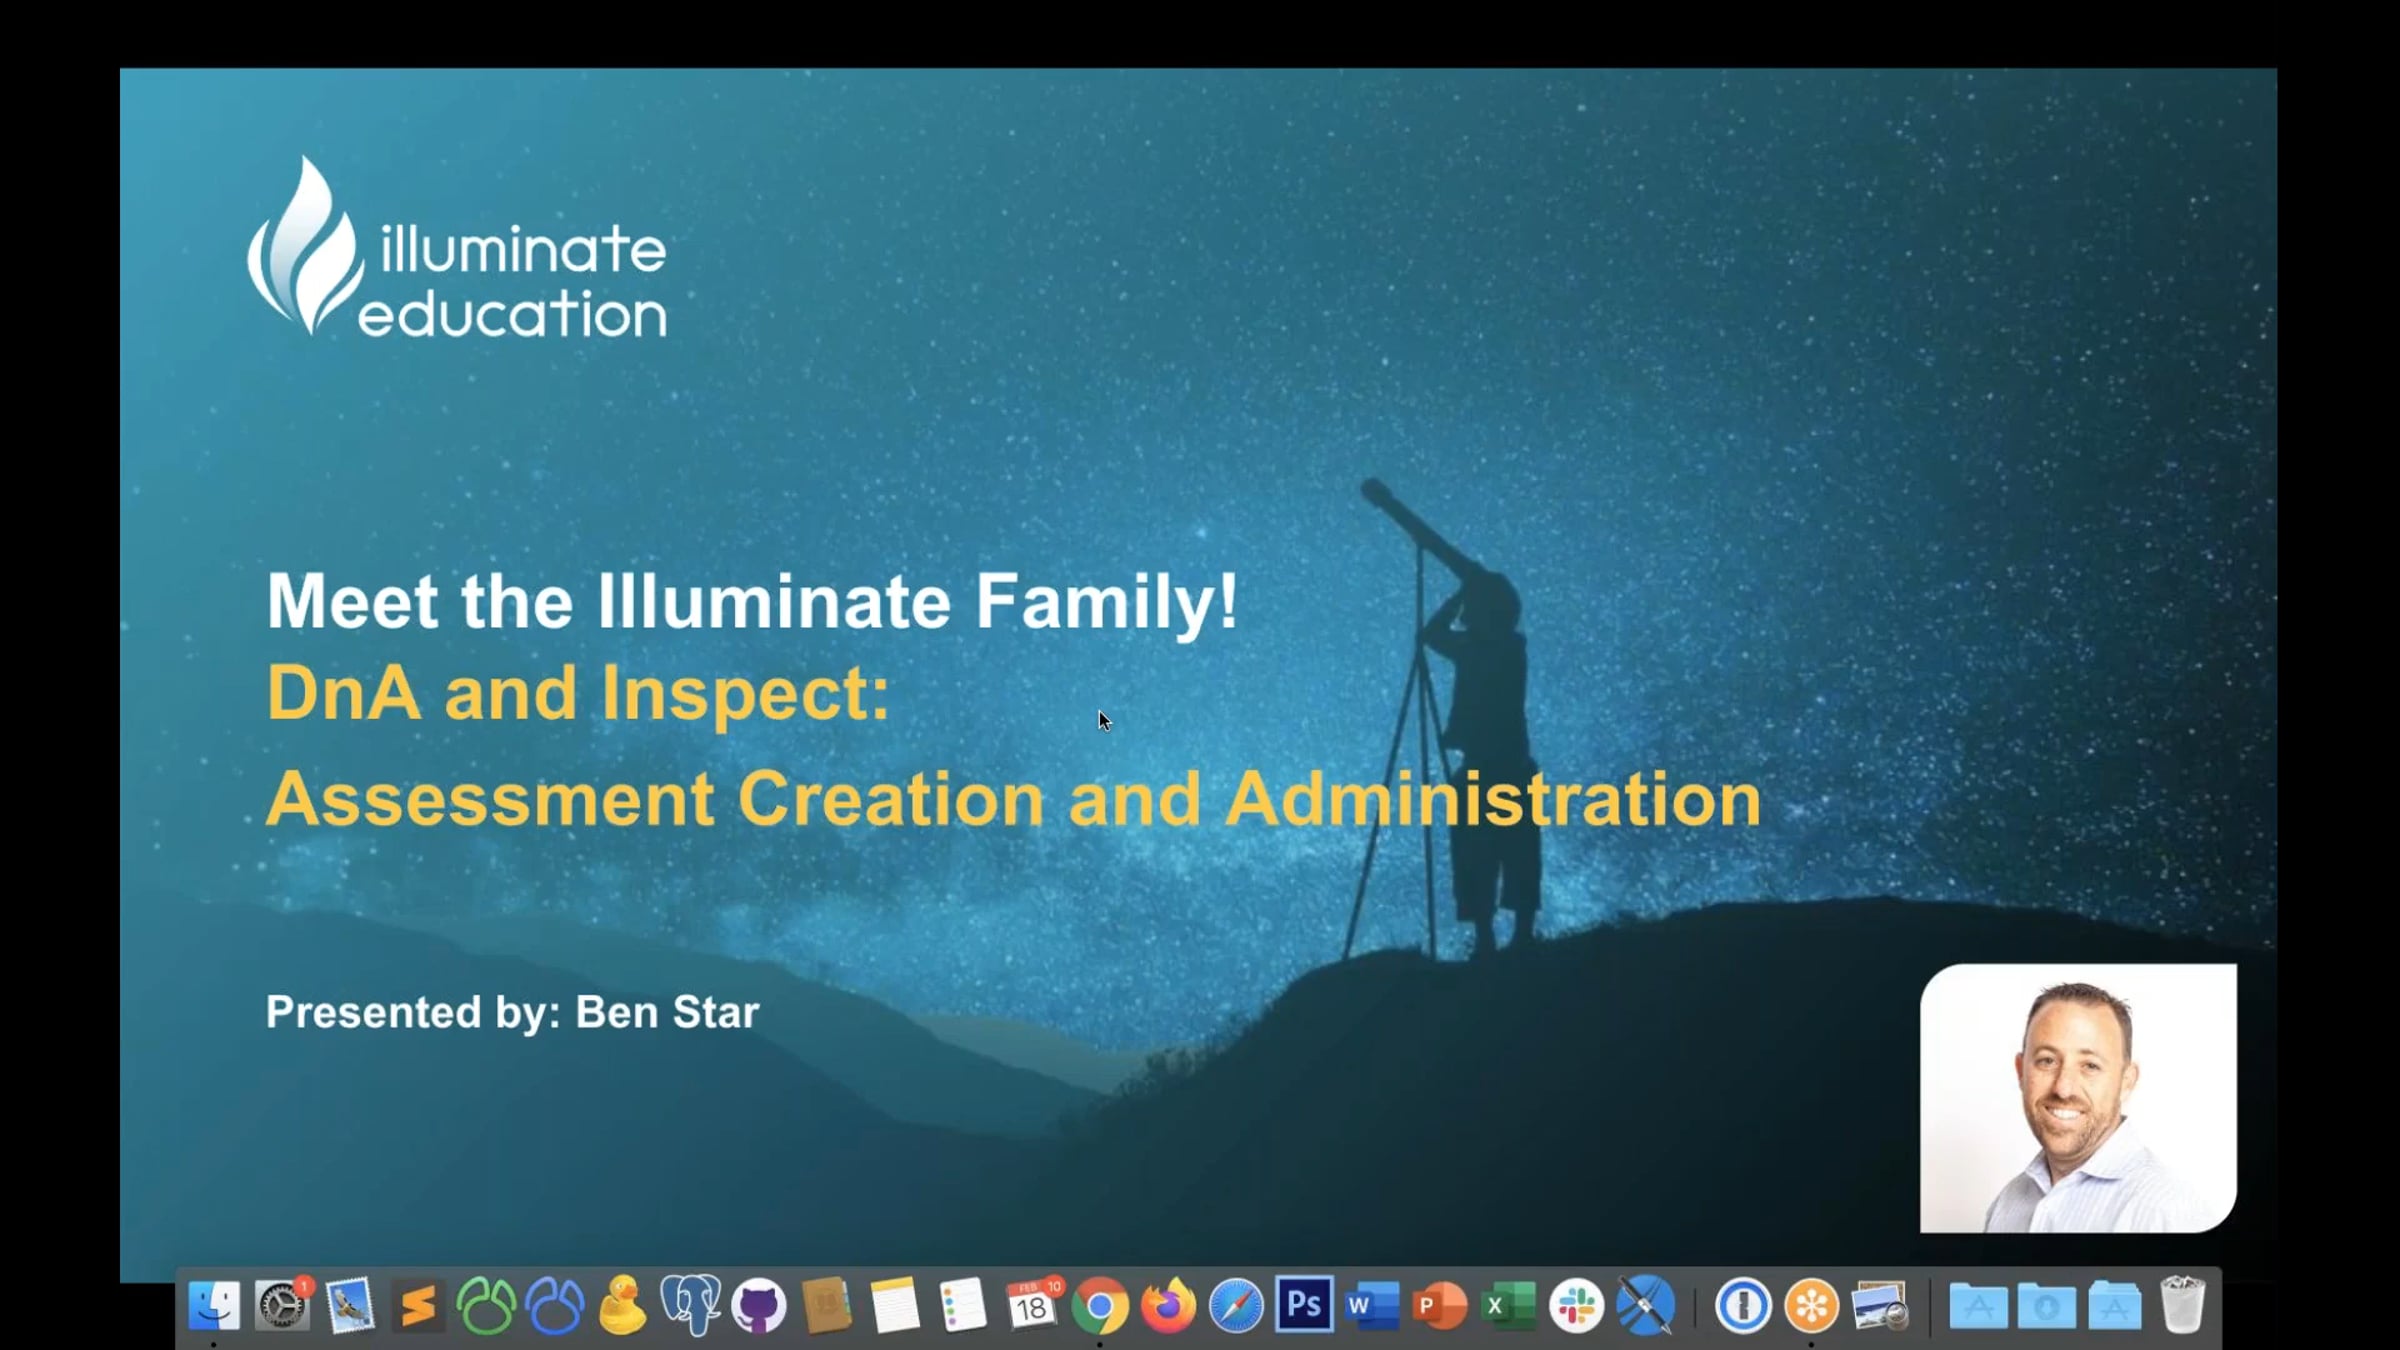This screenshot has width=2400, height=1350.
Task: Open the PostgreSQL elephant icon
Action: click(x=691, y=1305)
